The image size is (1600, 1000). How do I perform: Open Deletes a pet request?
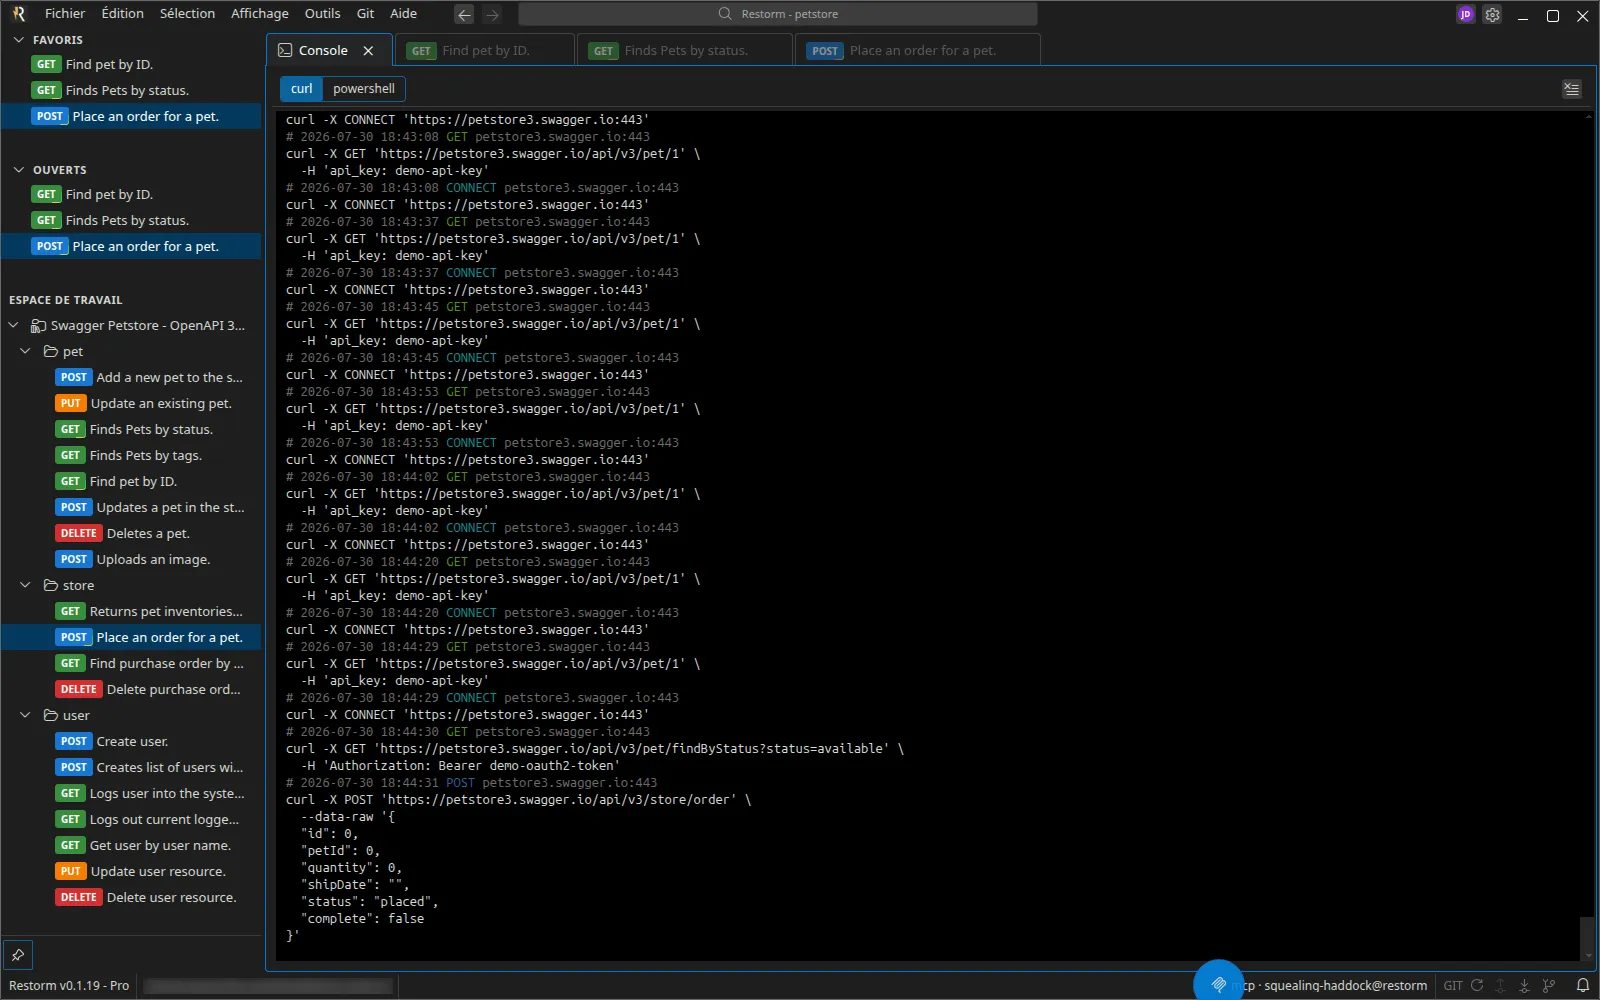click(x=131, y=533)
